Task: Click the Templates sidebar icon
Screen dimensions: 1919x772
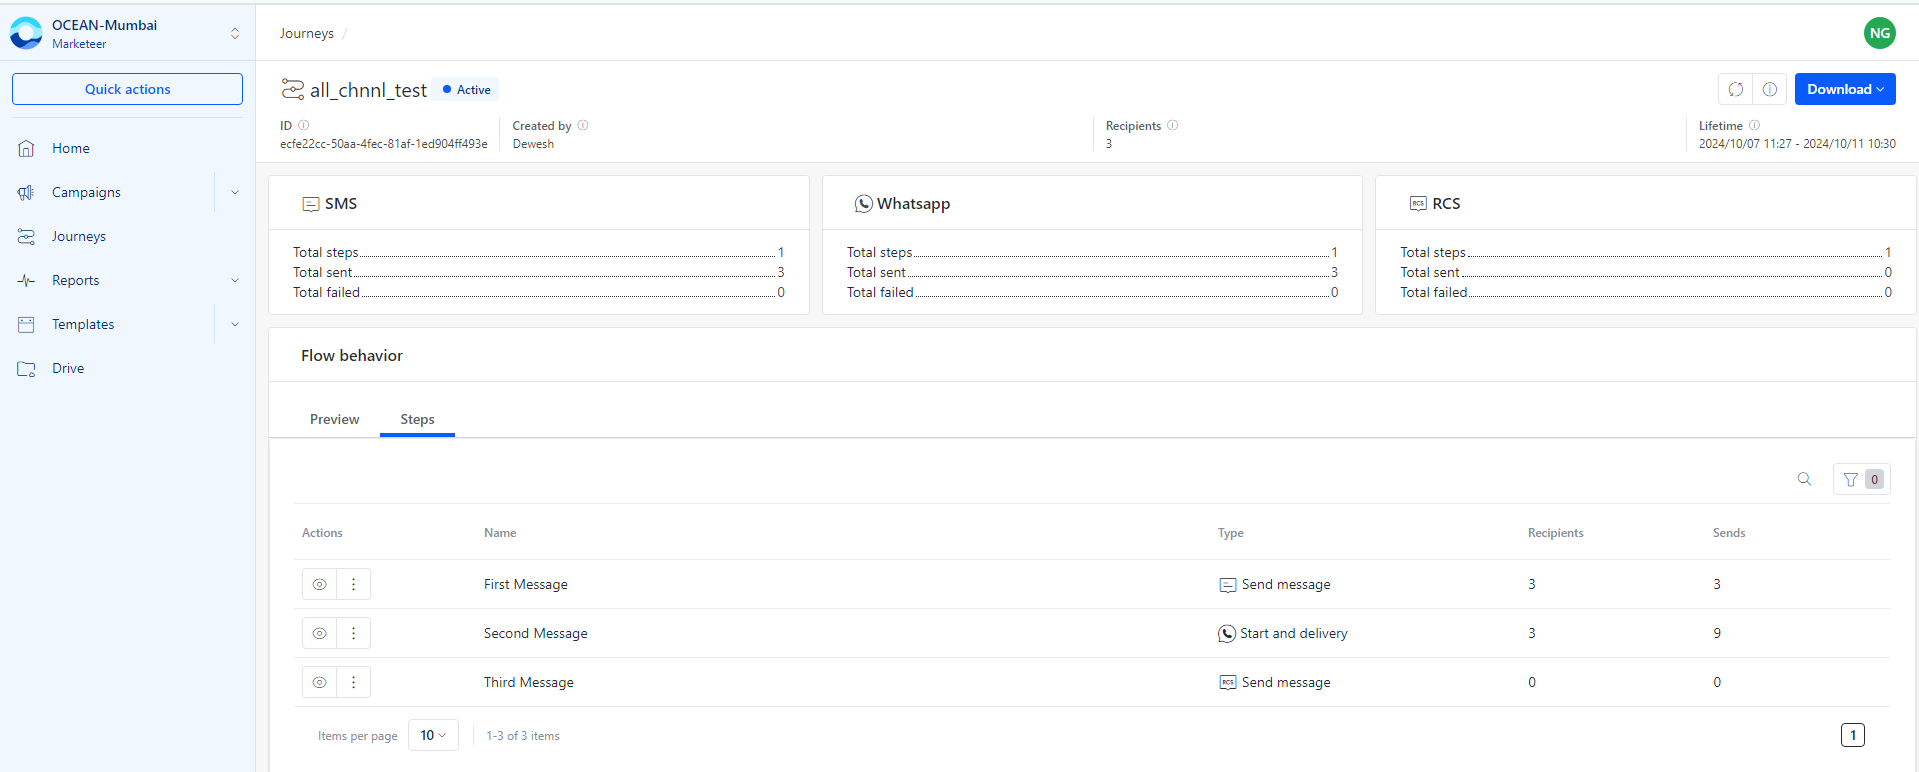Action: 27,324
